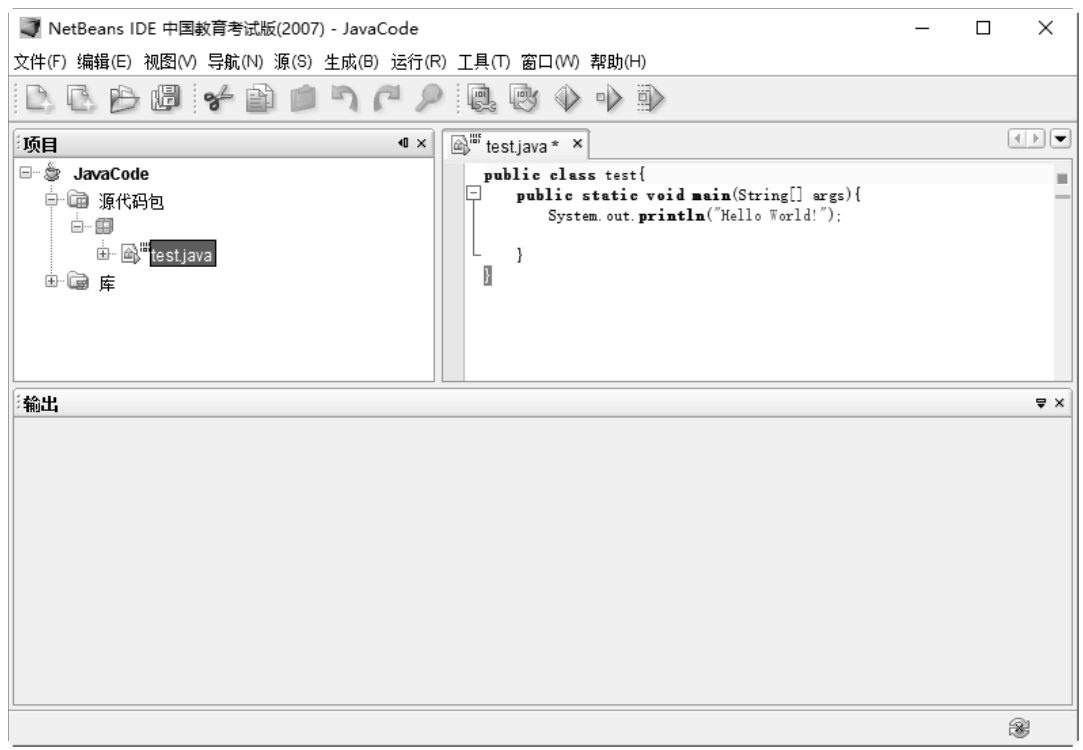Close the 项目 panel
This screenshot has width=1083, height=750.
[x=421, y=143]
